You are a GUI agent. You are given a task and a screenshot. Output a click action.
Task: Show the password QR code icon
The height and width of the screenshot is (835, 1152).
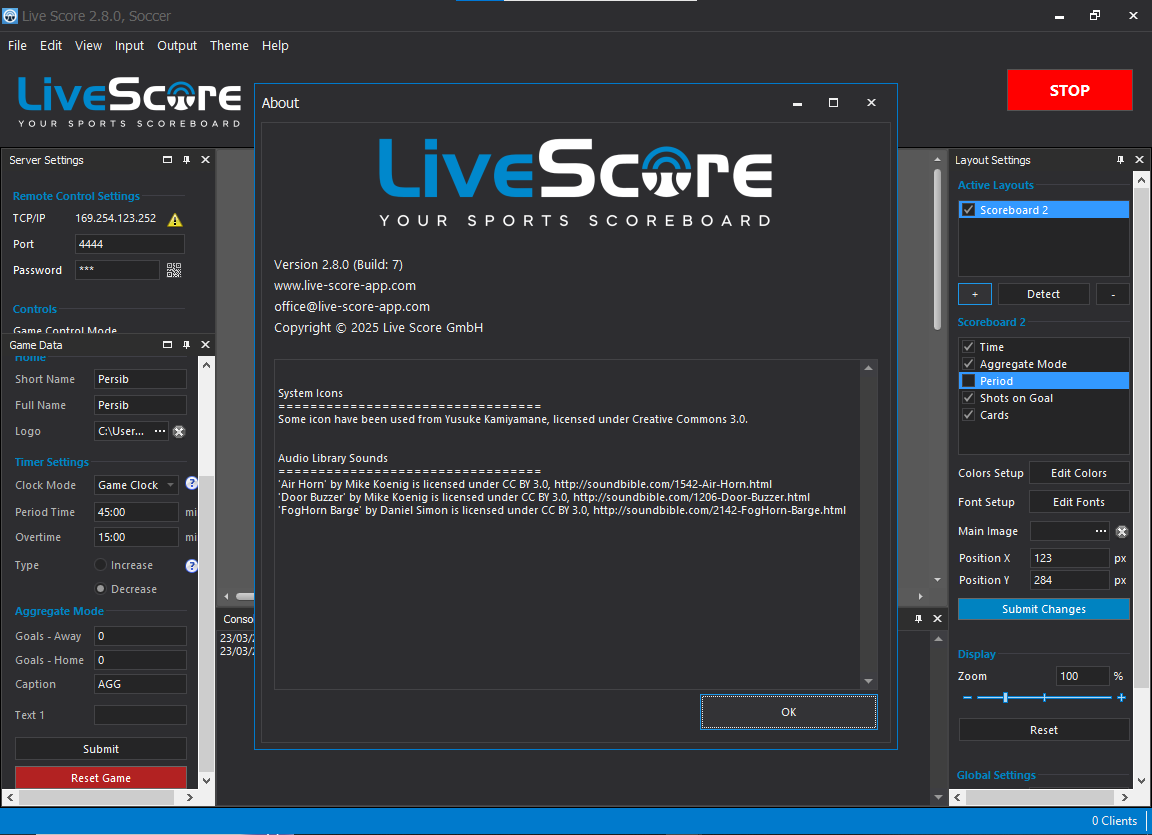174,270
